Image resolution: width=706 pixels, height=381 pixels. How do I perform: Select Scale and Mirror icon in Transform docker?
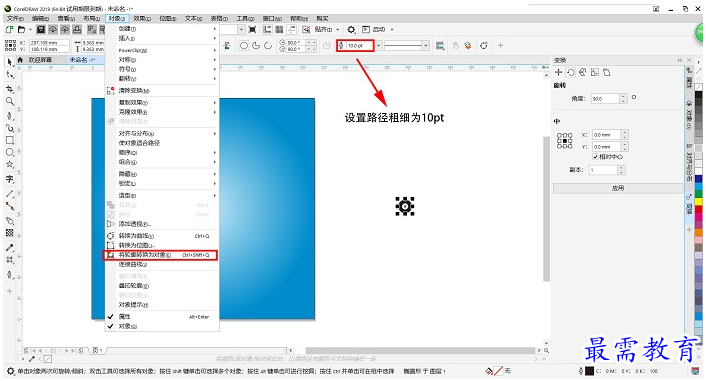[x=583, y=73]
